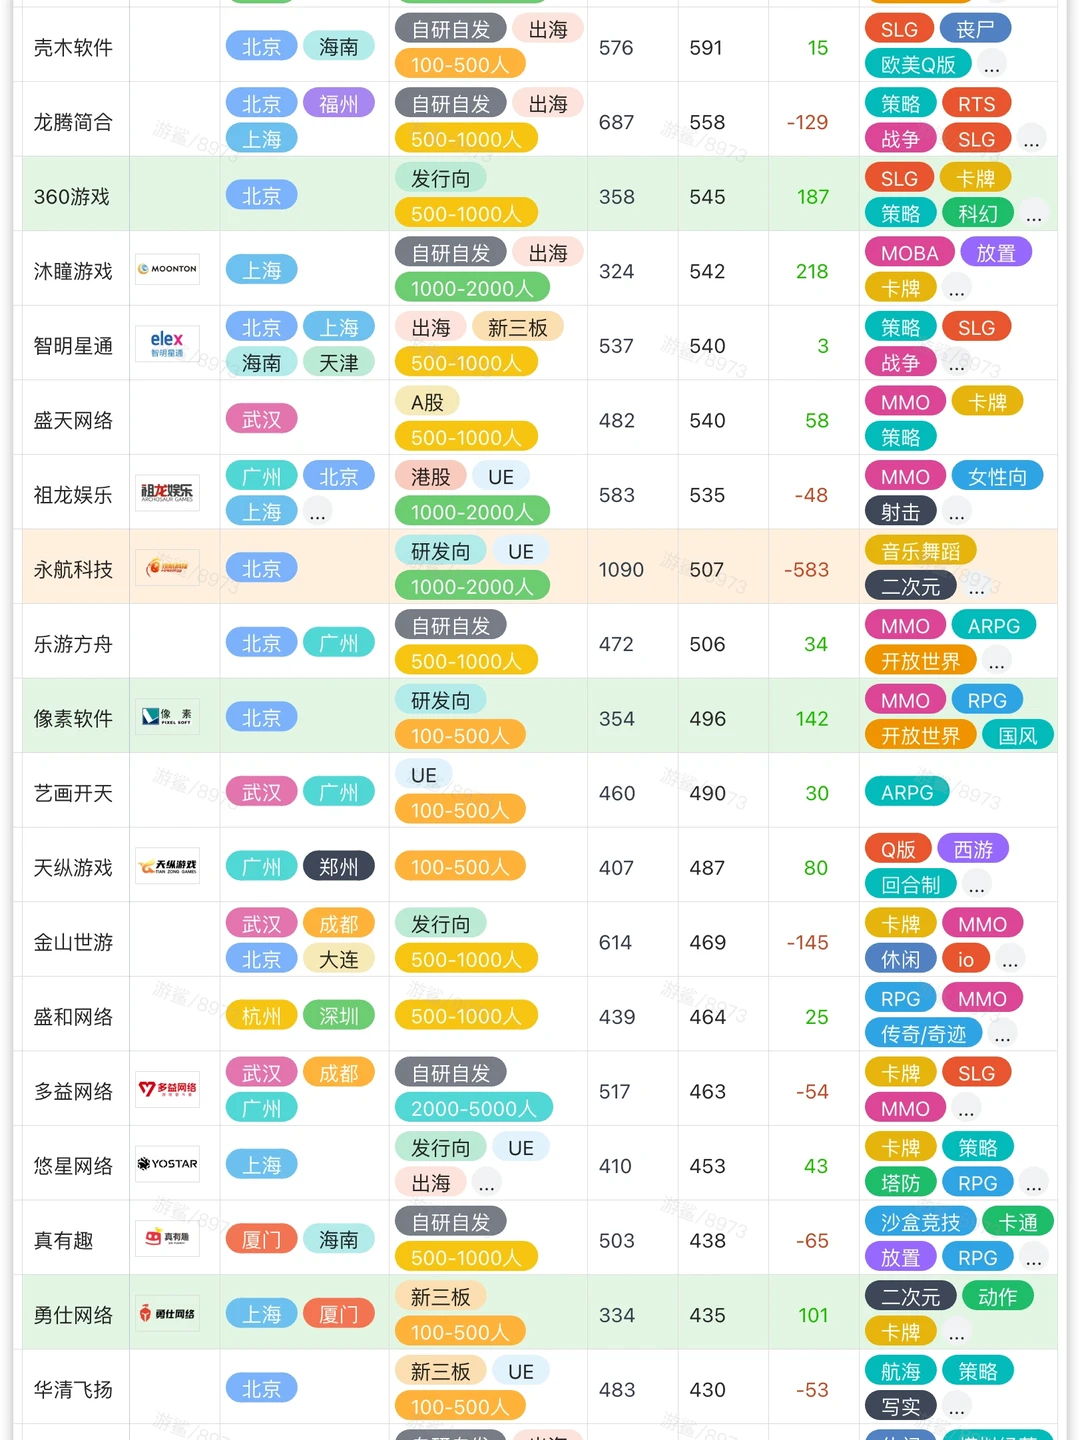The height and width of the screenshot is (1440, 1080).
Task: Select the 音乐舞蹈 tag in 永航科技 row
Action: (x=920, y=550)
